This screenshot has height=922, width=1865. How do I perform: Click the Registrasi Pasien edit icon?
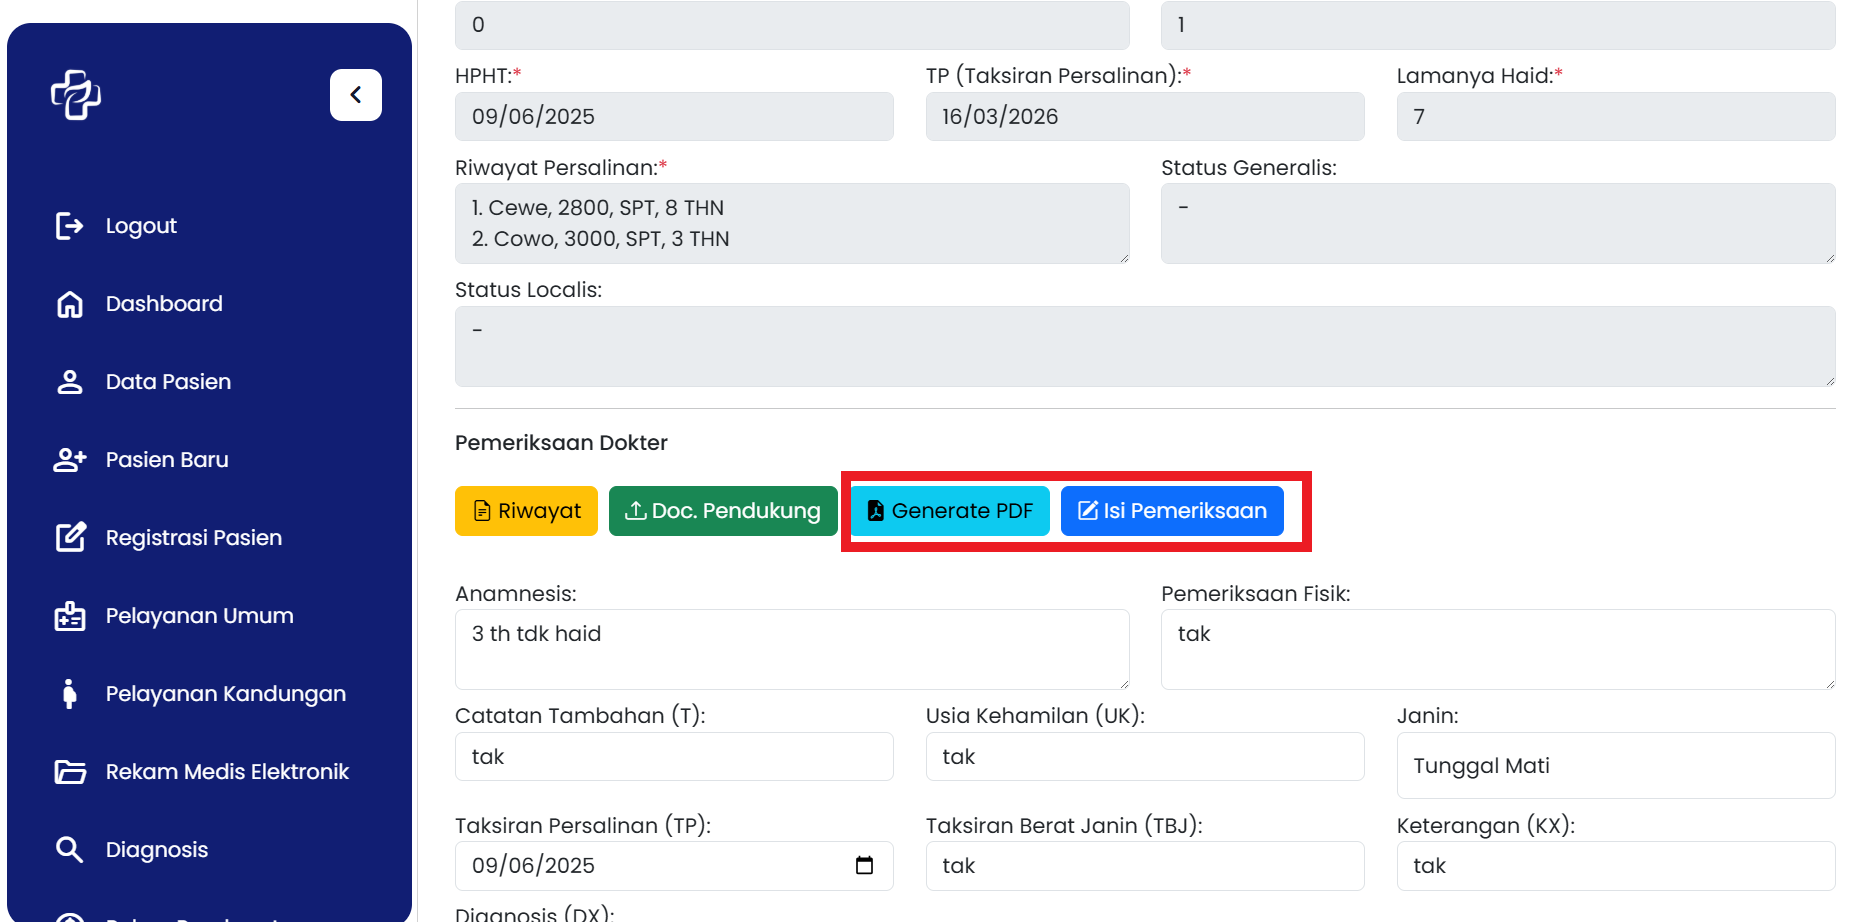coord(69,538)
